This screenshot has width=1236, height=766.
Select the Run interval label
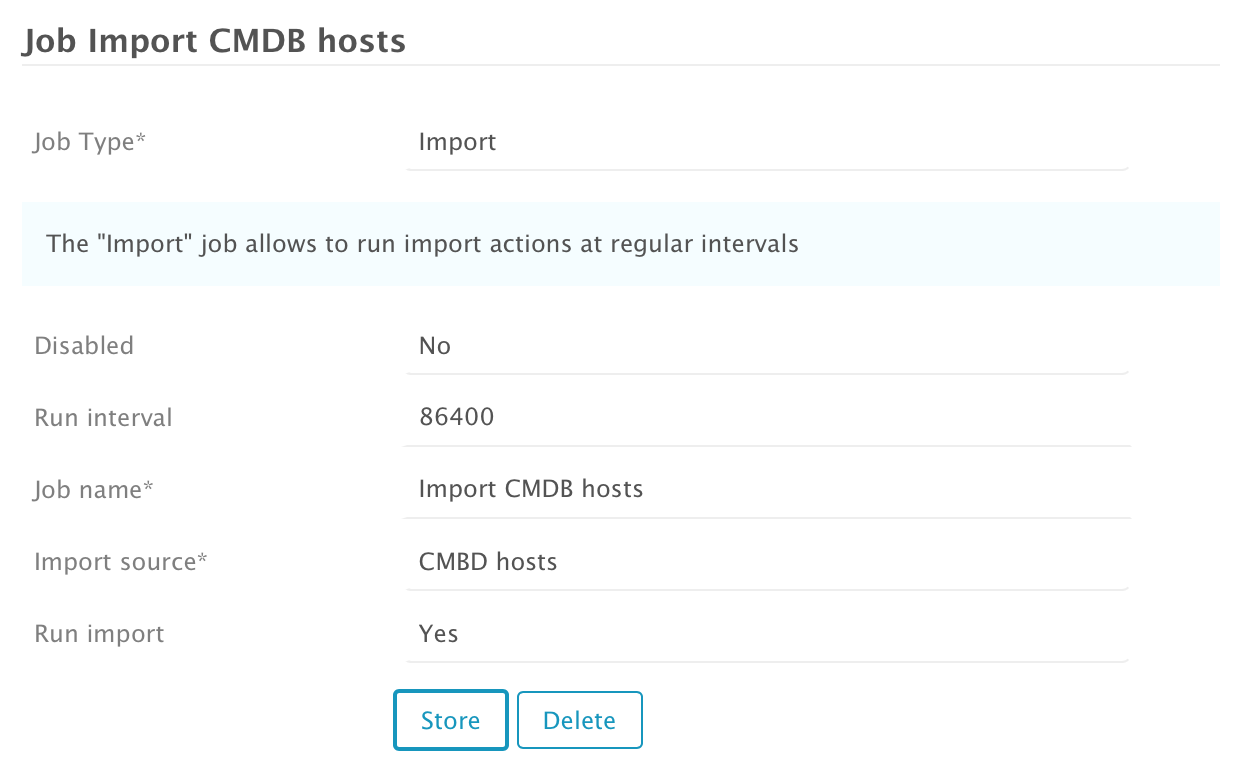pyautogui.click(x=103, y=418)
